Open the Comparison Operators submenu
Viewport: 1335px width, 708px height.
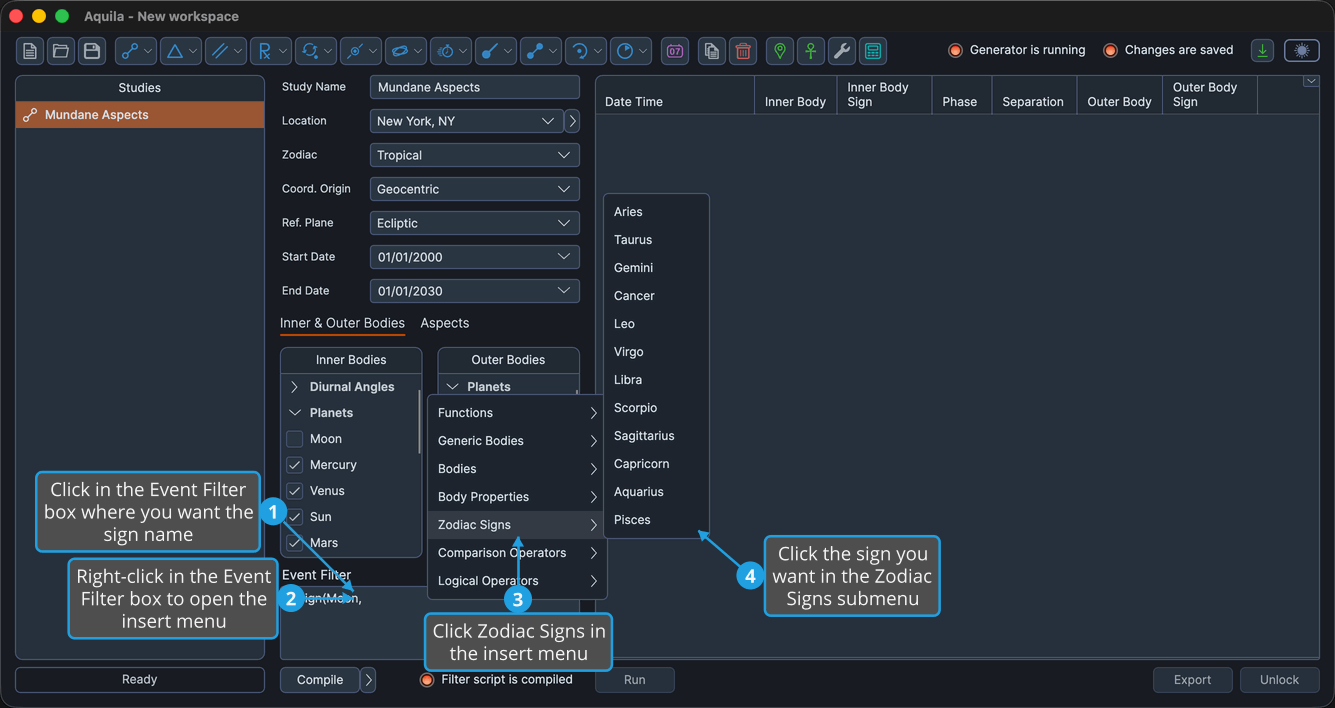click(x=517, y=553)
